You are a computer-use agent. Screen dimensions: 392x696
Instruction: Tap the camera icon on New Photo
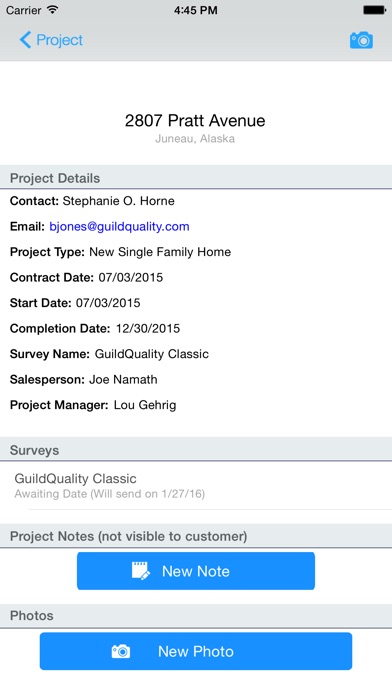coord(121,651)
